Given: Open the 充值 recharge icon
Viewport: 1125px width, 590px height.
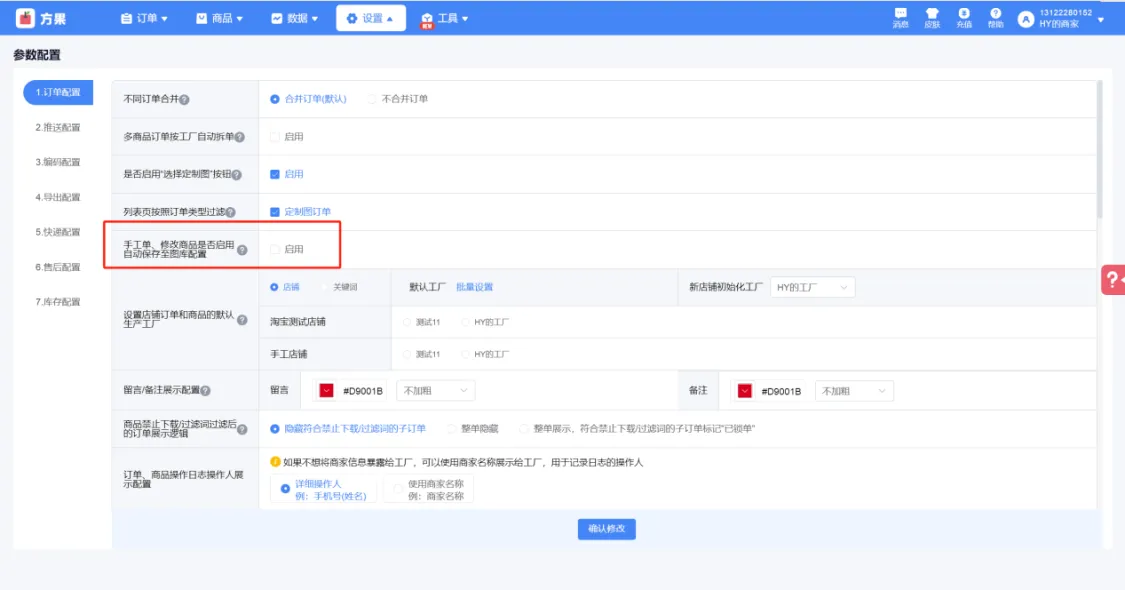Looking at the screenshot, I should (x=964, y=15).
